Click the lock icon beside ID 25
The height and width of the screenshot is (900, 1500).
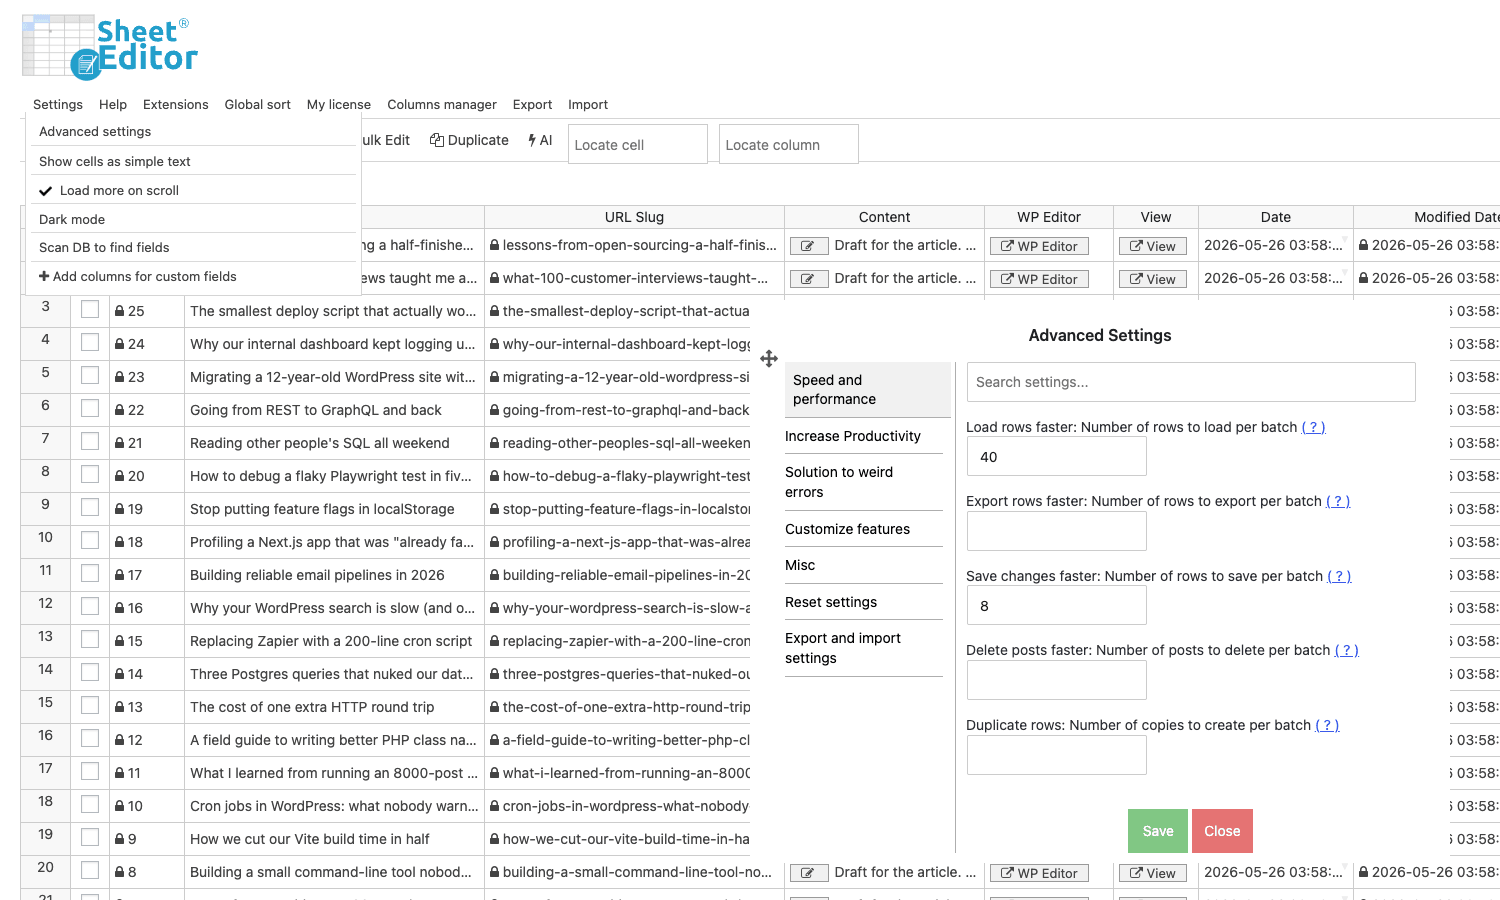(120, 311)
